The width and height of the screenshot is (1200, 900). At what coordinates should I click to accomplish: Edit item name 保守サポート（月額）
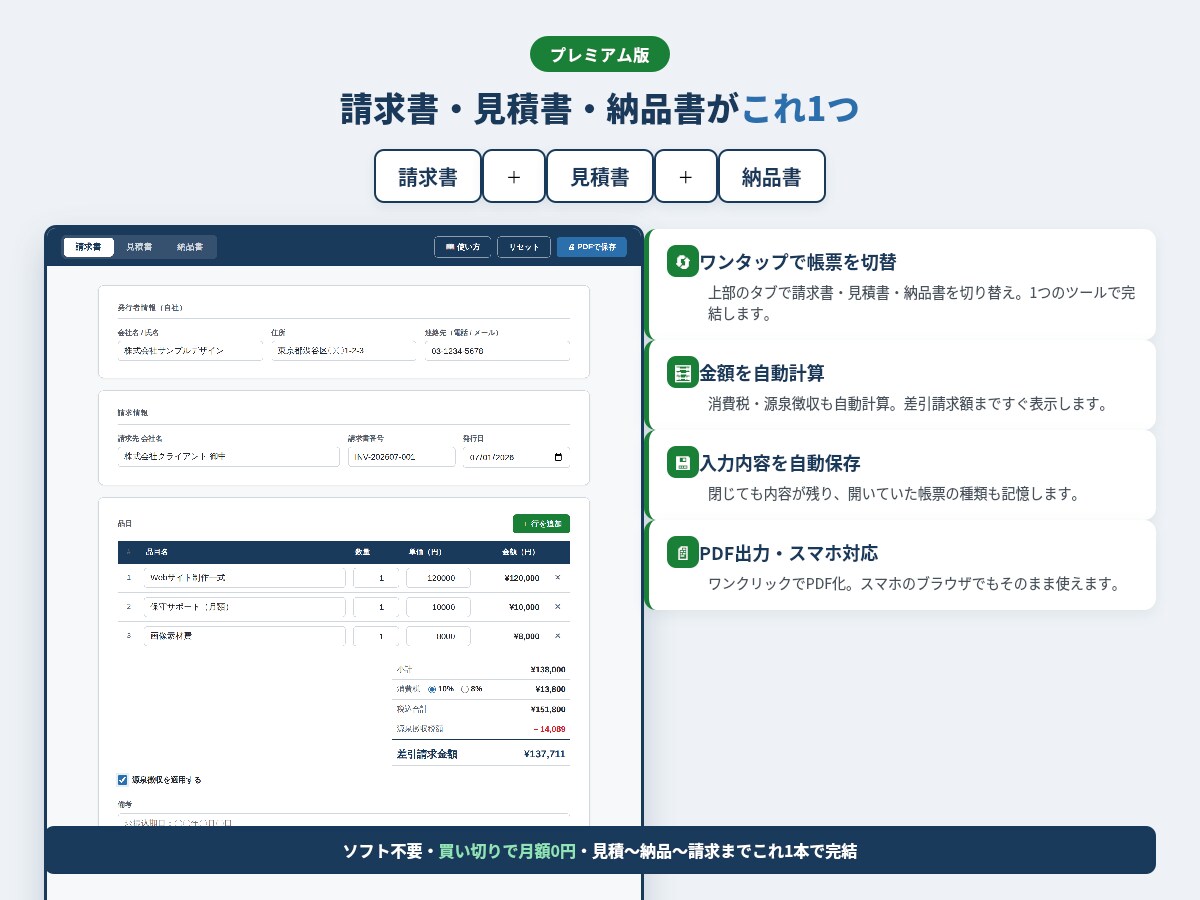tap(245, 607)
